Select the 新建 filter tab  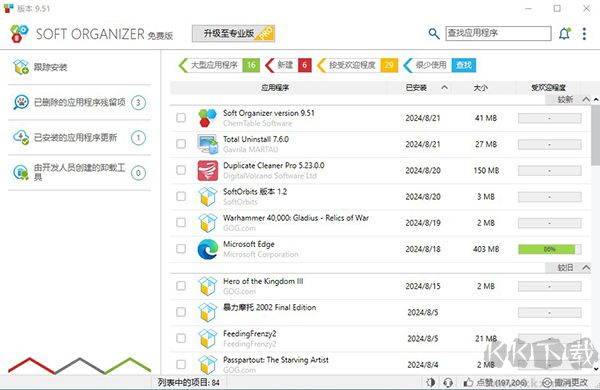pyautogui.click(x=288, y=65)
